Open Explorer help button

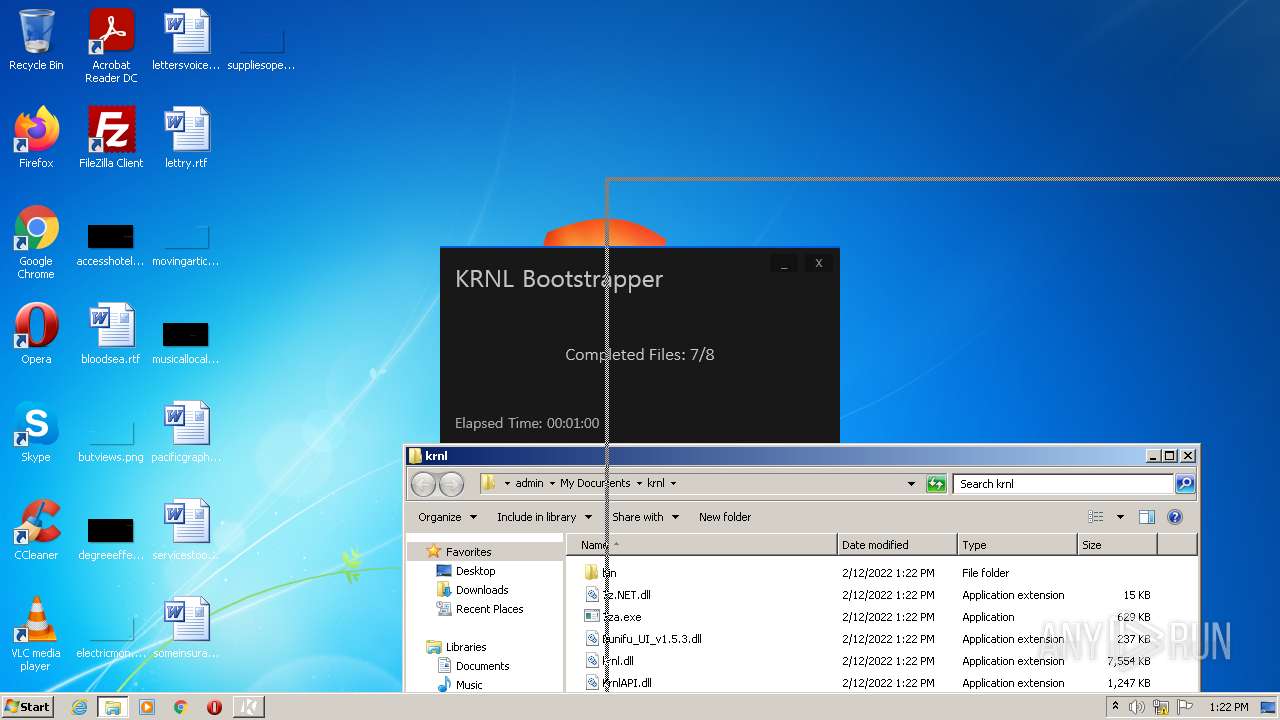pyautogui.click(x=1175, y=517)
